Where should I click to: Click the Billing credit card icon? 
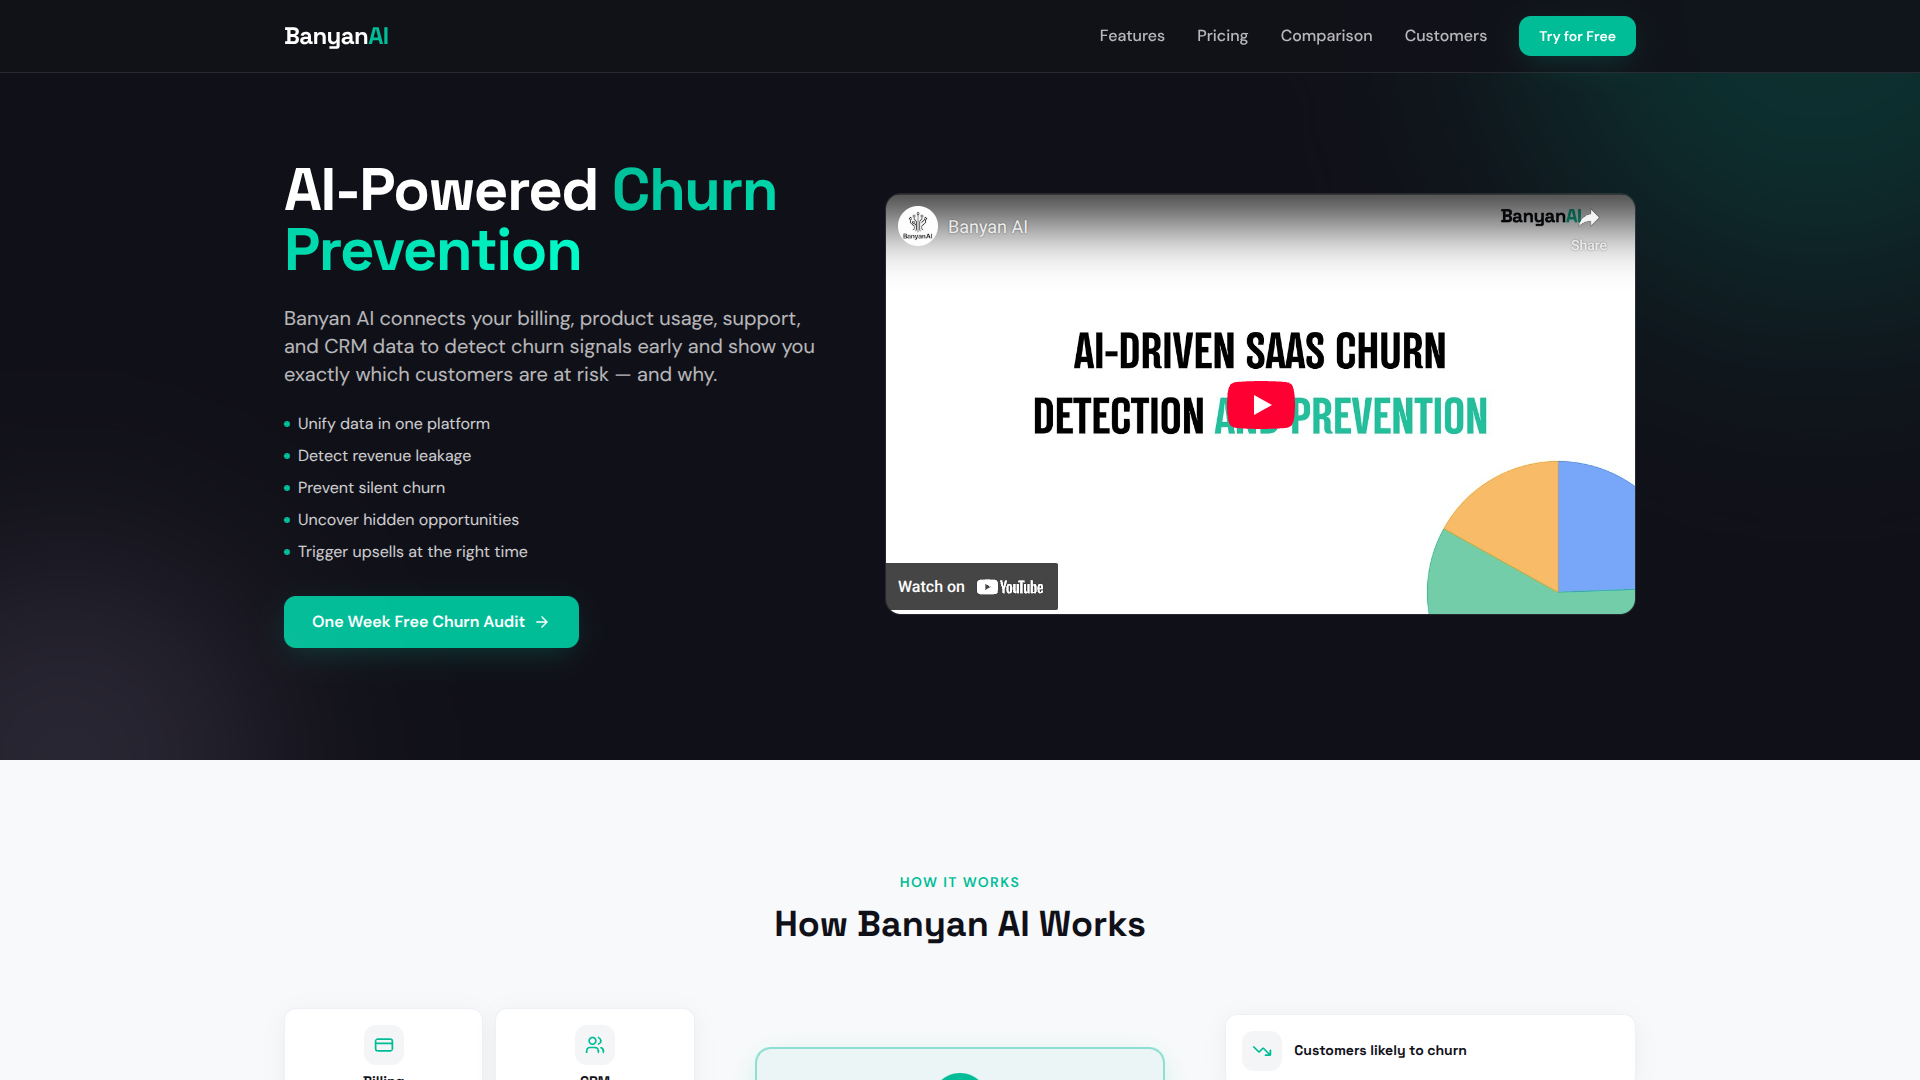[x=384, y=1045]
